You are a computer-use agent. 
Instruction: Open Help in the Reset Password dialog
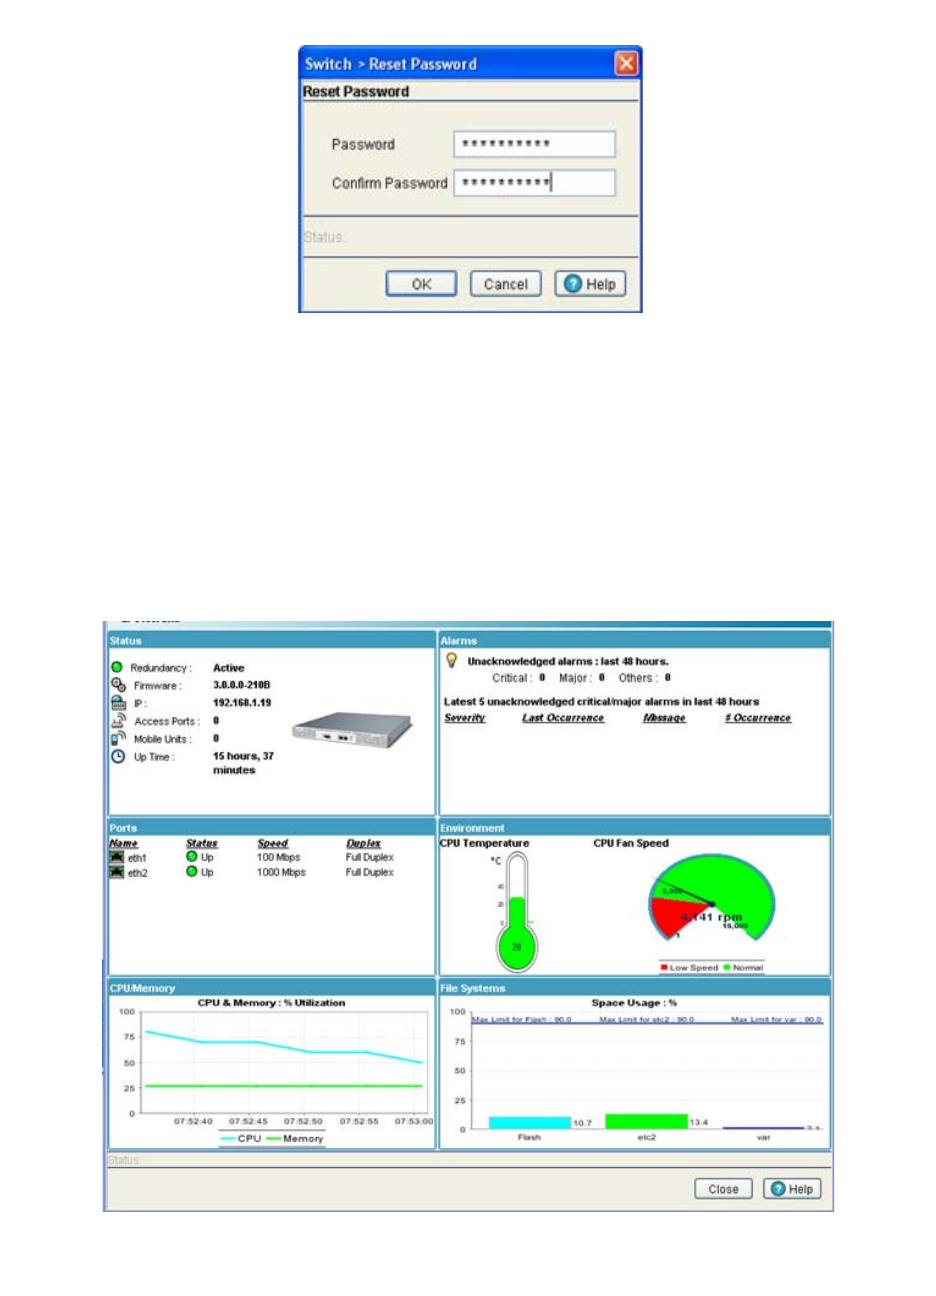click(590, 284)
